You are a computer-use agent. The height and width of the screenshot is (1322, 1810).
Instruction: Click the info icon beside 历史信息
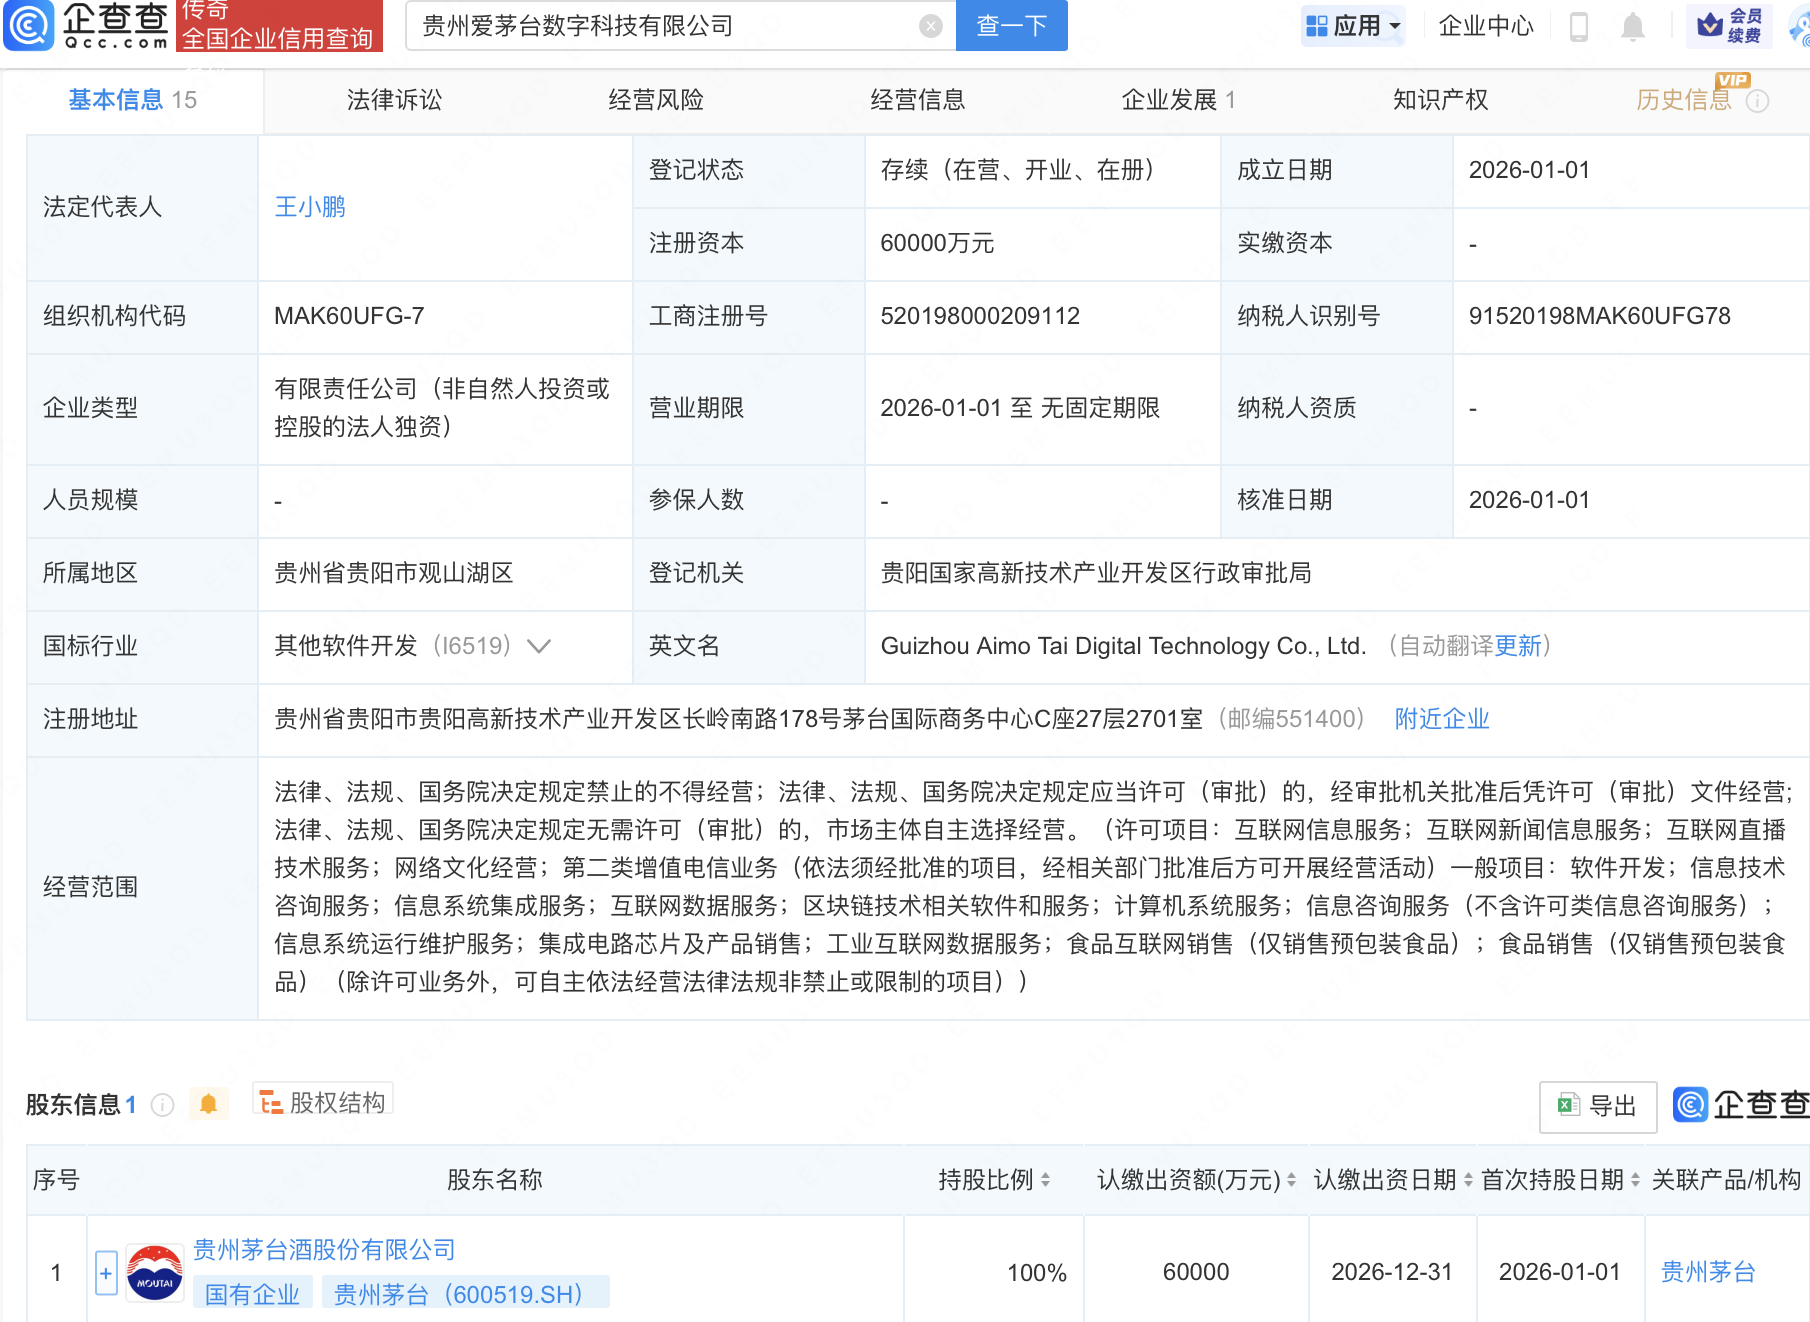(1757, 101)
